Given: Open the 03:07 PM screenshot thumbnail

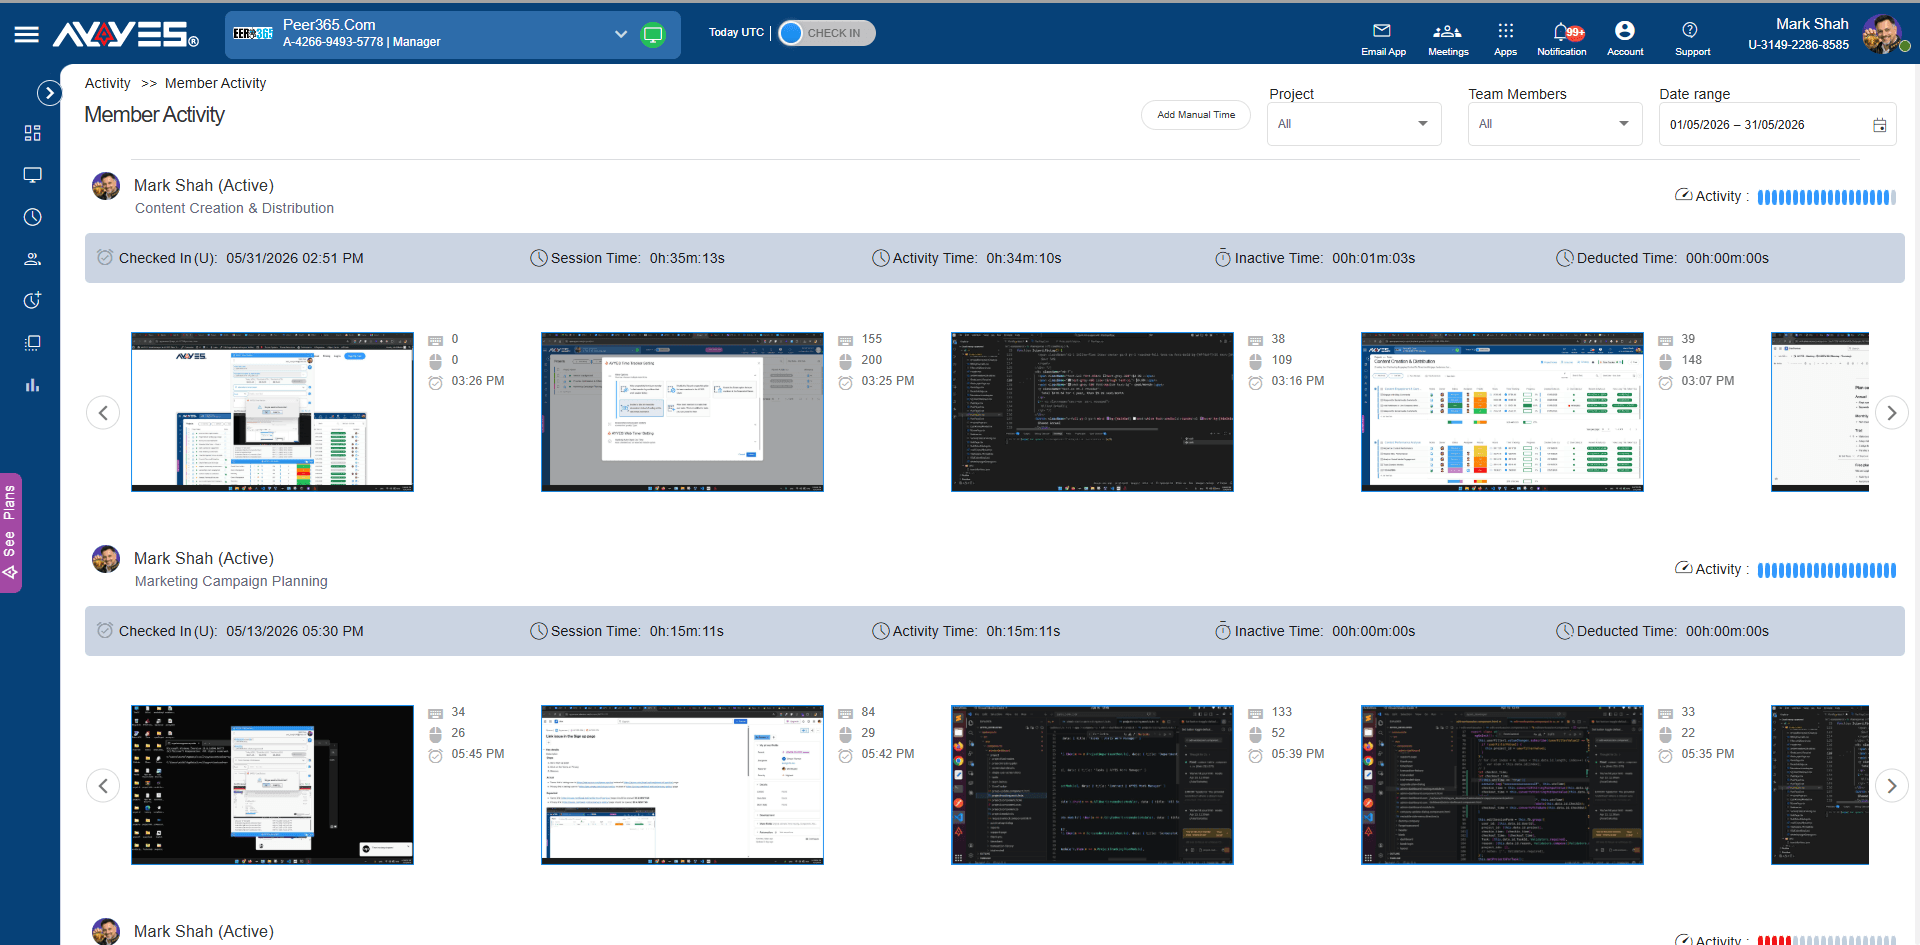Looking at the screenshot, I should coord(1502,412).
